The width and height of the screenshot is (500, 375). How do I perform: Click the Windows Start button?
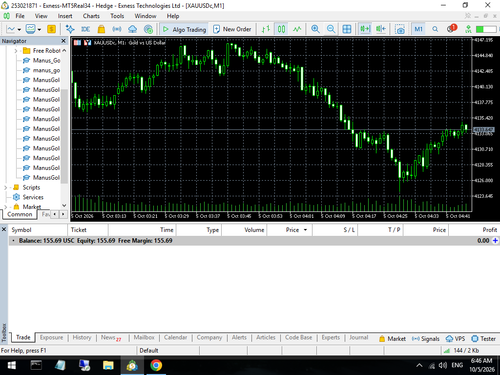(x=12, y=365)
